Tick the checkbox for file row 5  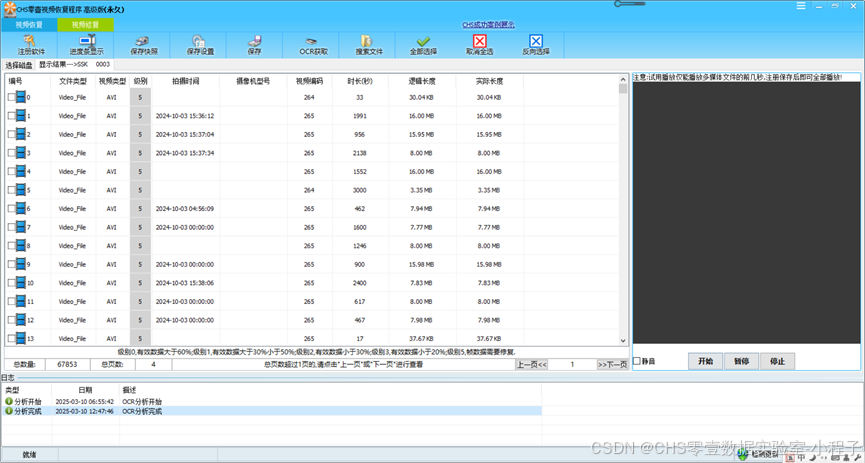pyautogui.click(x=12, y=190)
